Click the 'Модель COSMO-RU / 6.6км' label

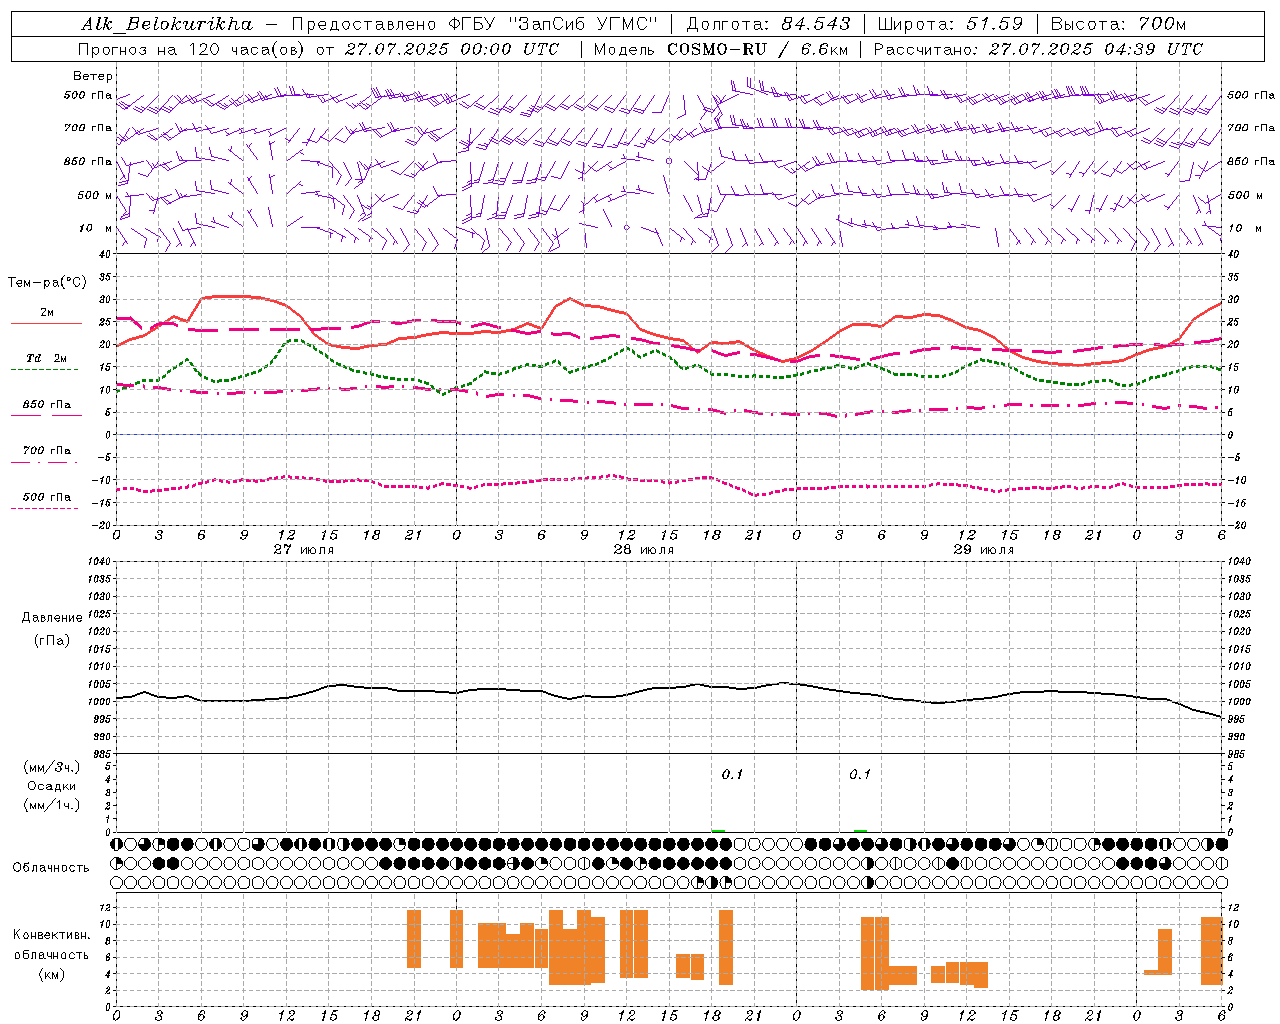click(721, 49)
